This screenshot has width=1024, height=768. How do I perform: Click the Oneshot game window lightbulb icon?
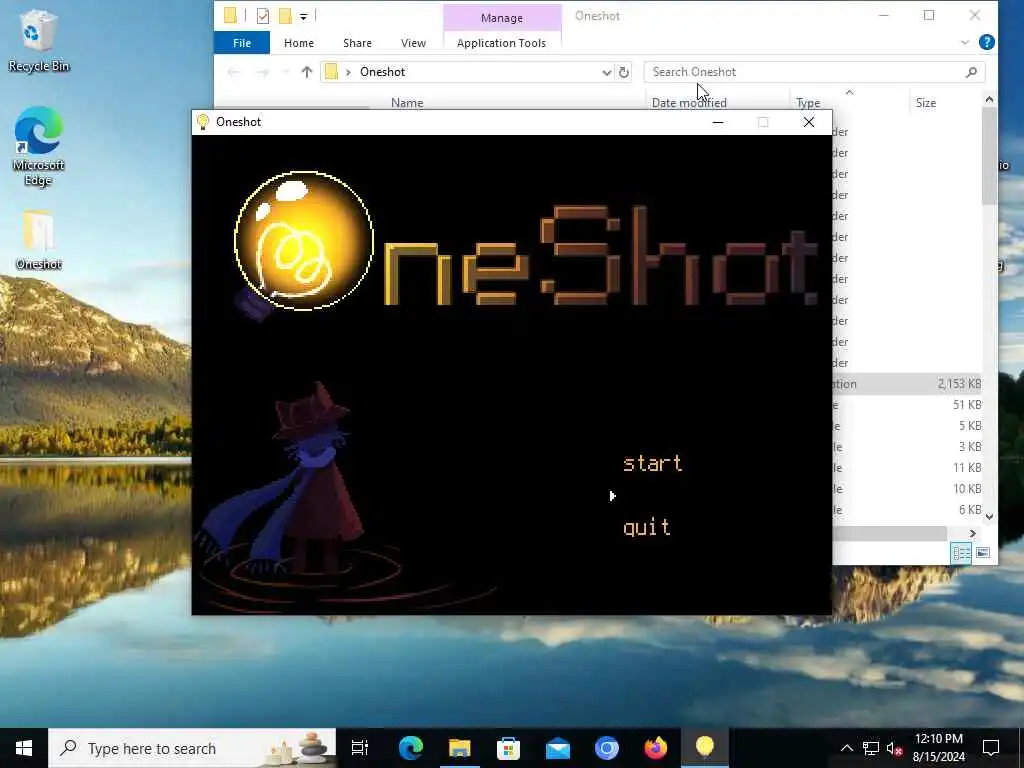[202, 122]
